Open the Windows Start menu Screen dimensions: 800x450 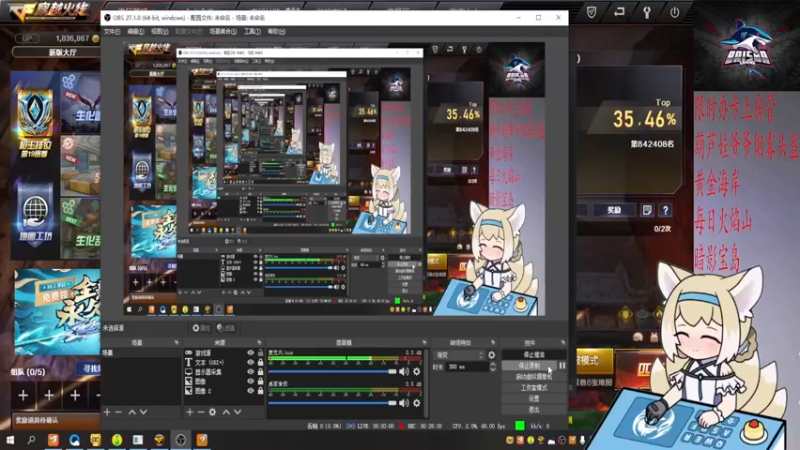pyautogui.click(x=10, y=440)
